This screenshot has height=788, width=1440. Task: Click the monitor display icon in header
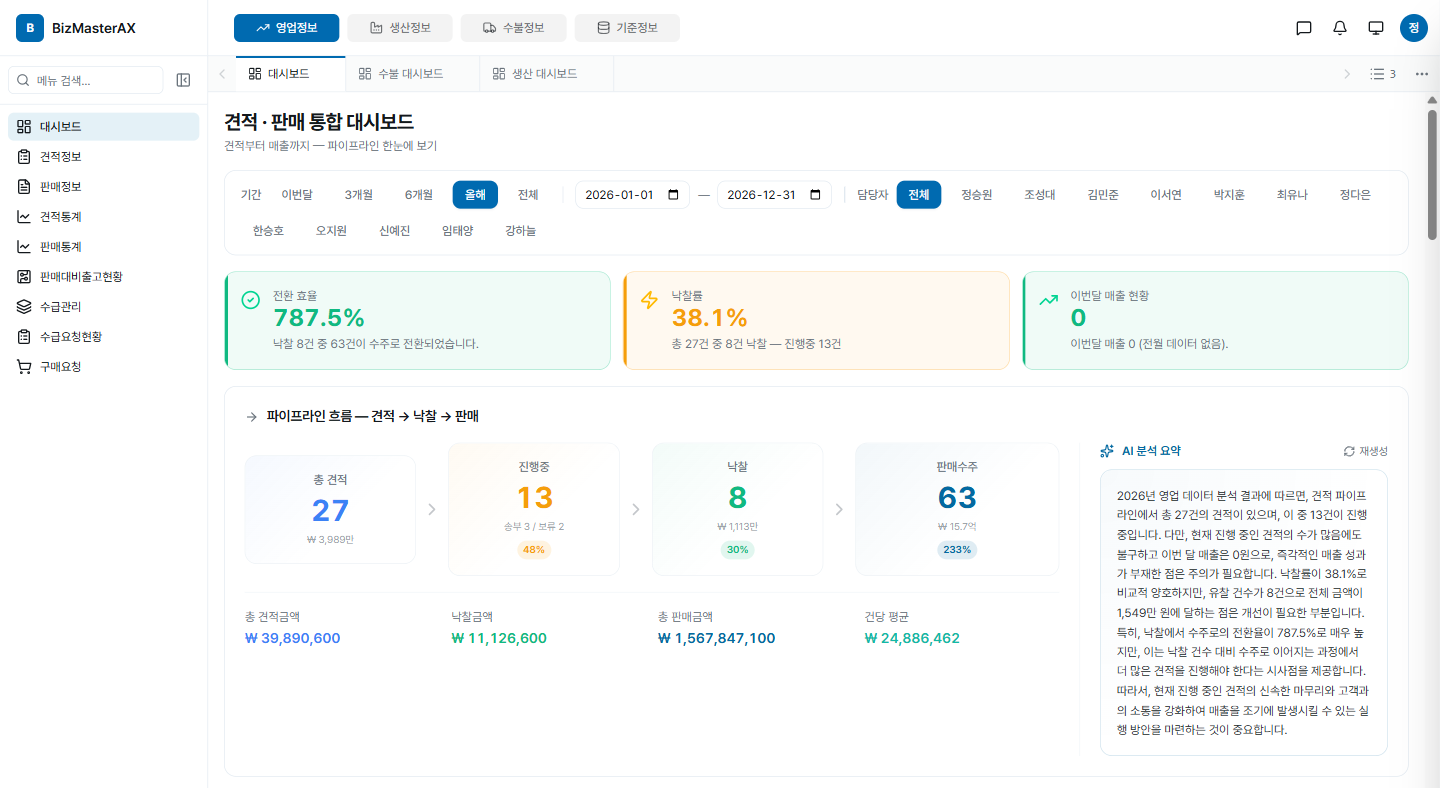pos(1376,28)
